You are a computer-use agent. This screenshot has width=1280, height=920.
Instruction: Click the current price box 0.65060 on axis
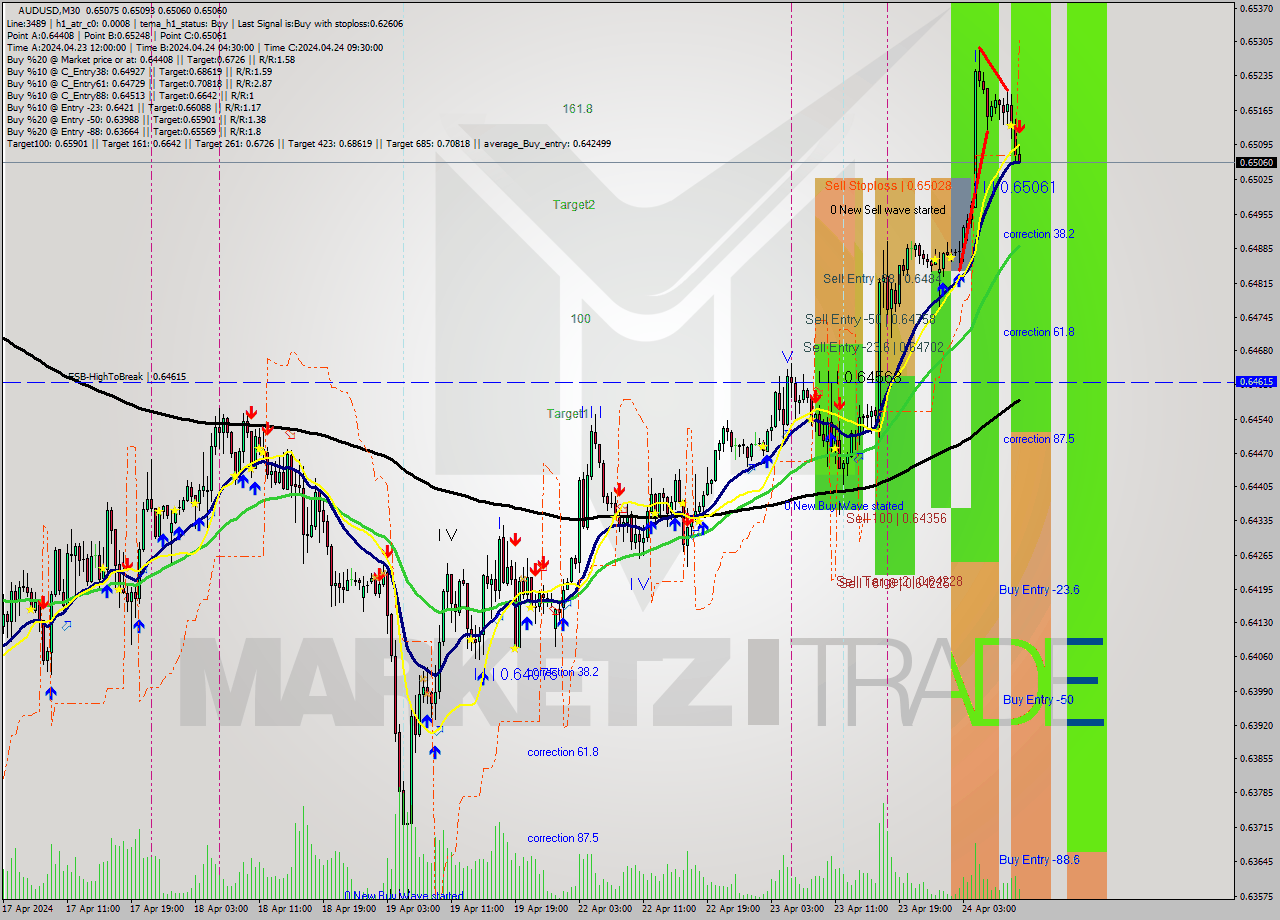[x=1256, y=162]
